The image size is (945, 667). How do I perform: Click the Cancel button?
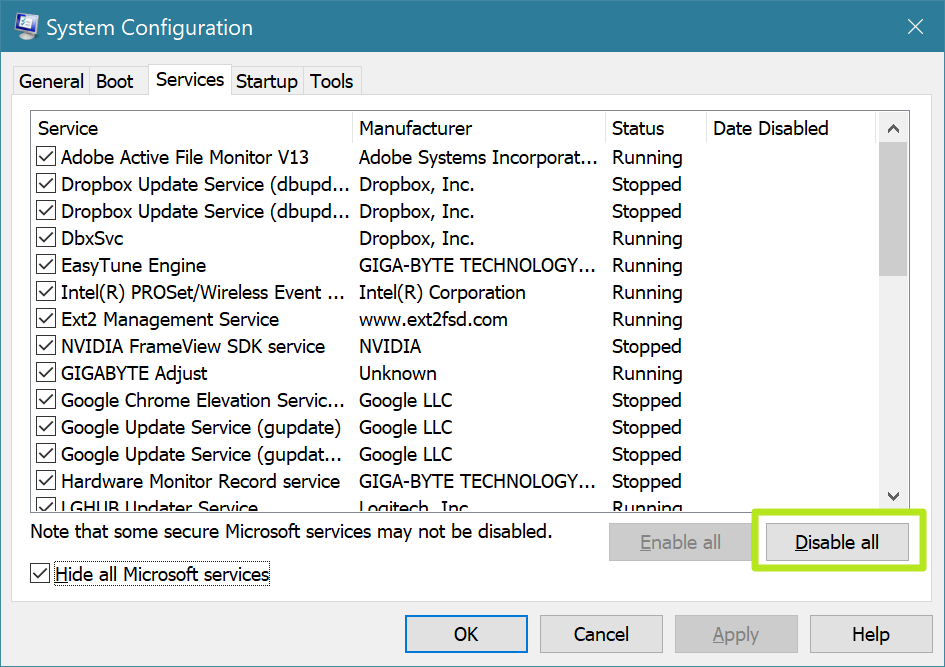[x=600, y=633]
